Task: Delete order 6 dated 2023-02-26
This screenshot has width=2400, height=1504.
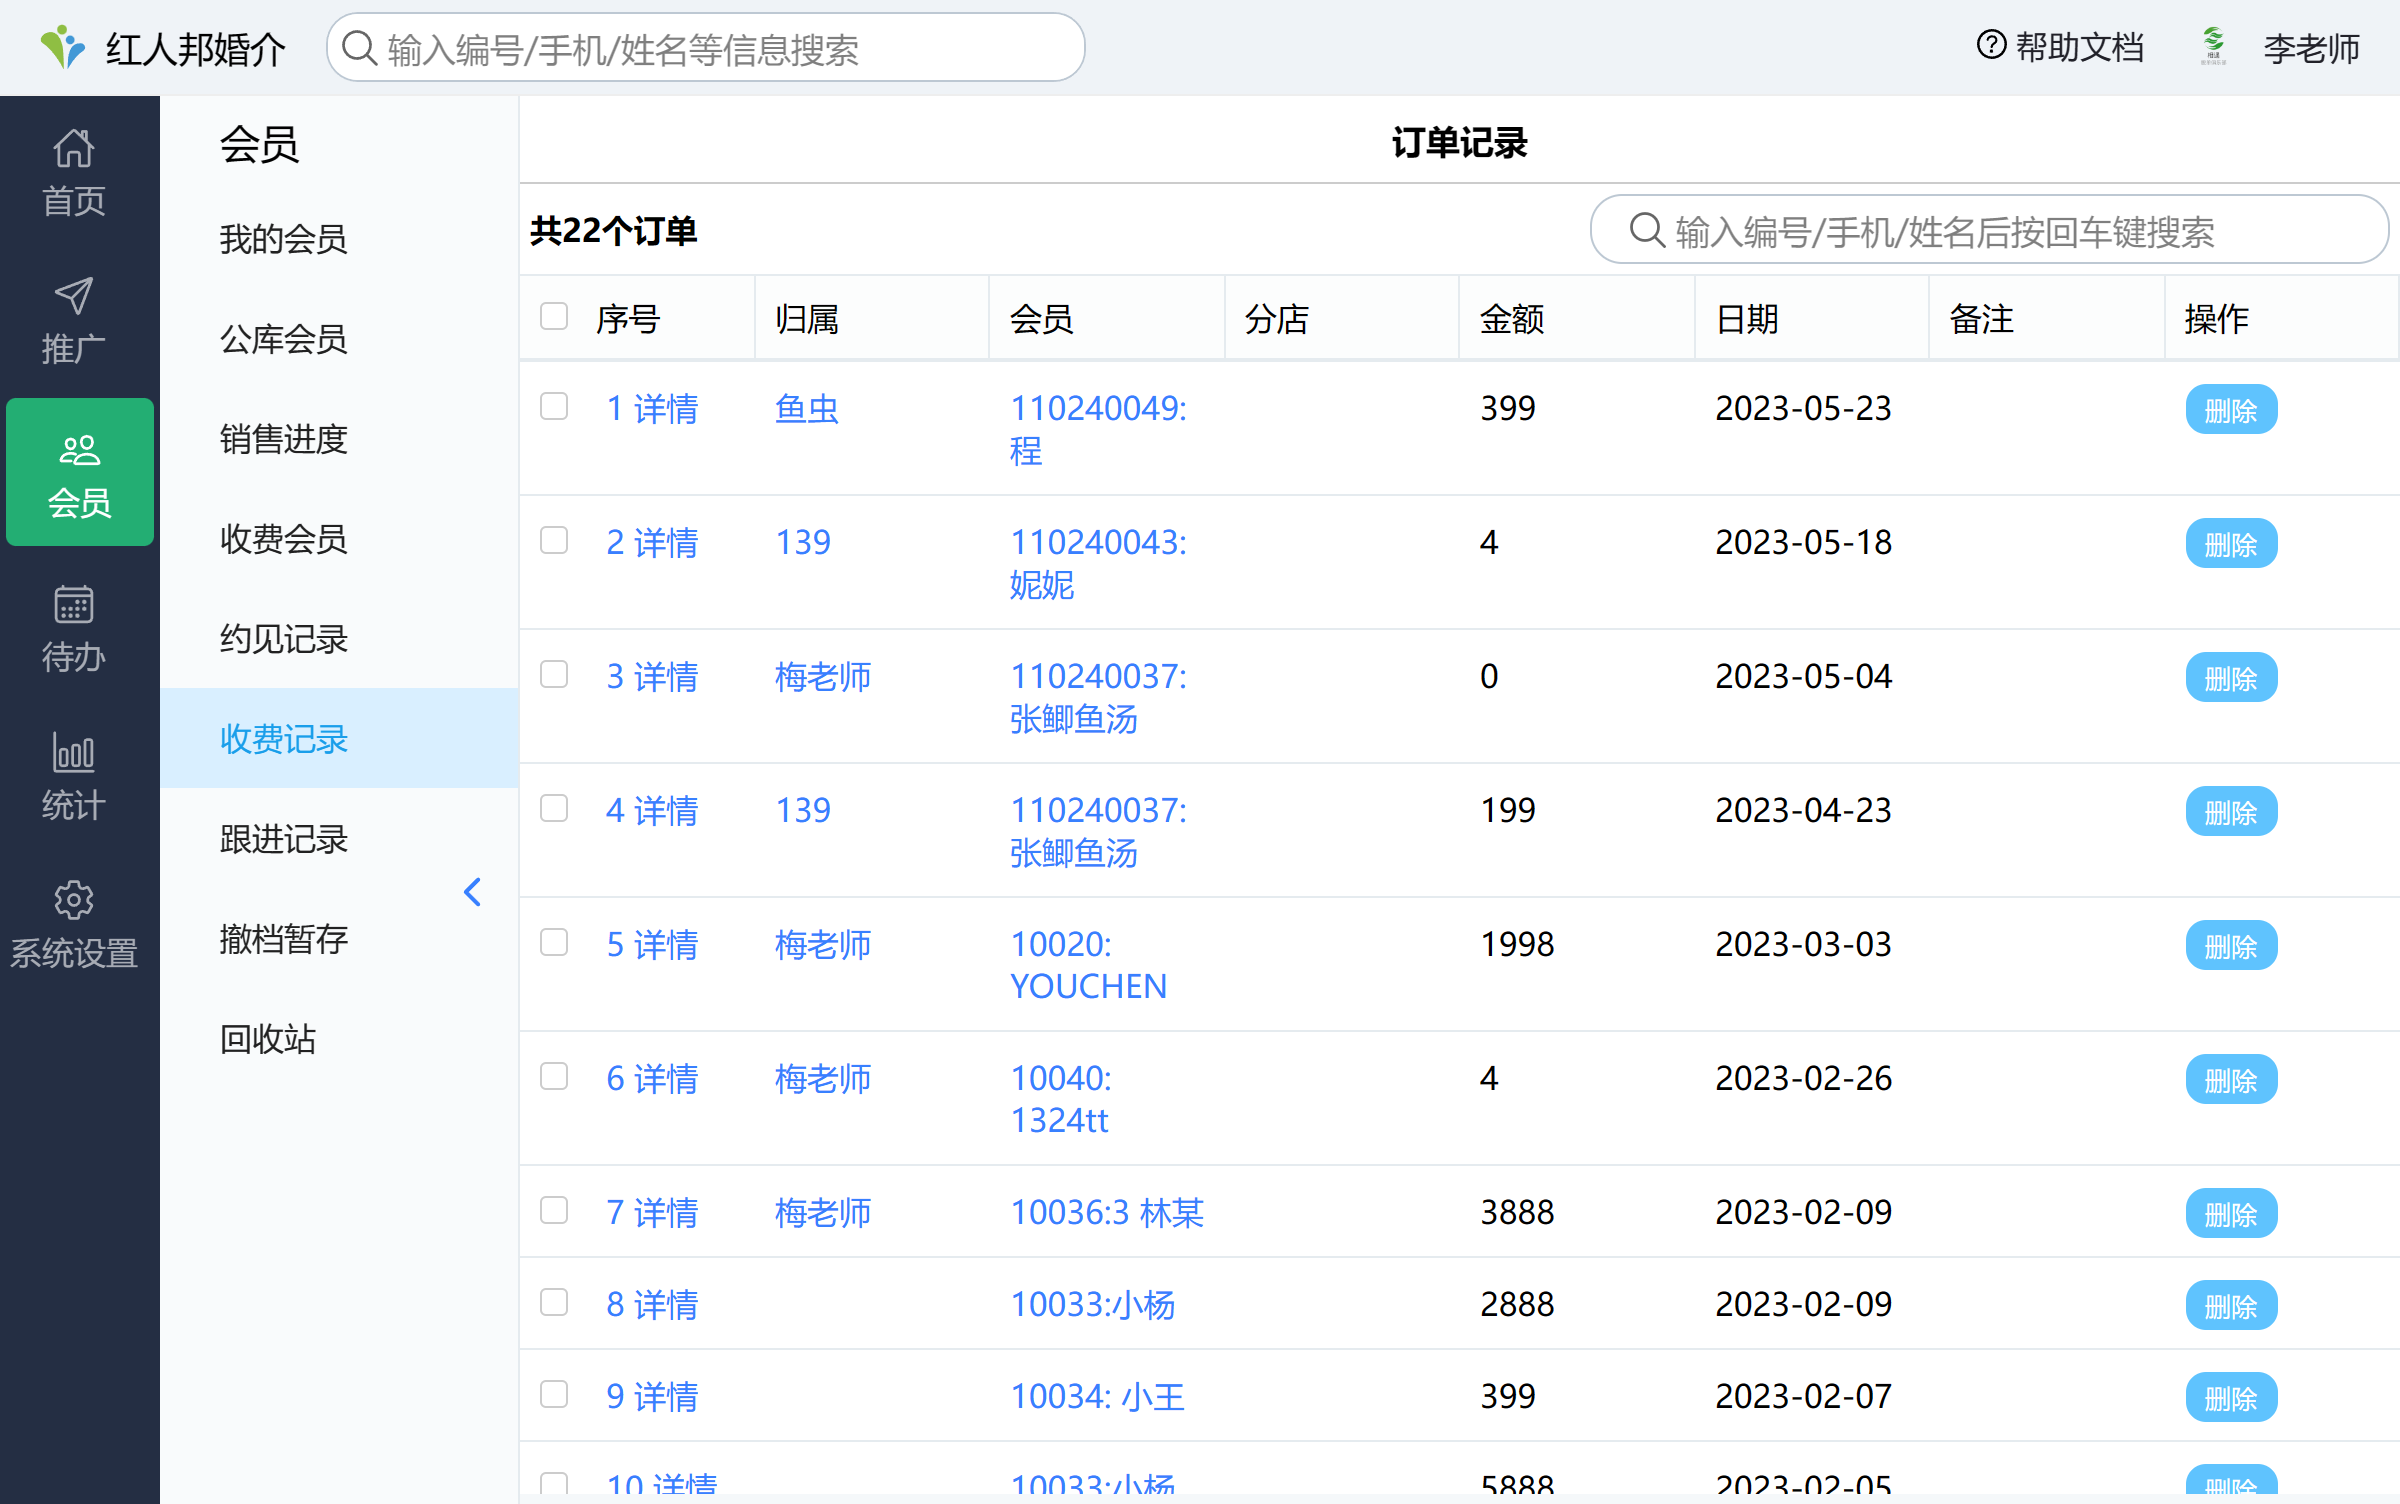Action: 2231,1080
